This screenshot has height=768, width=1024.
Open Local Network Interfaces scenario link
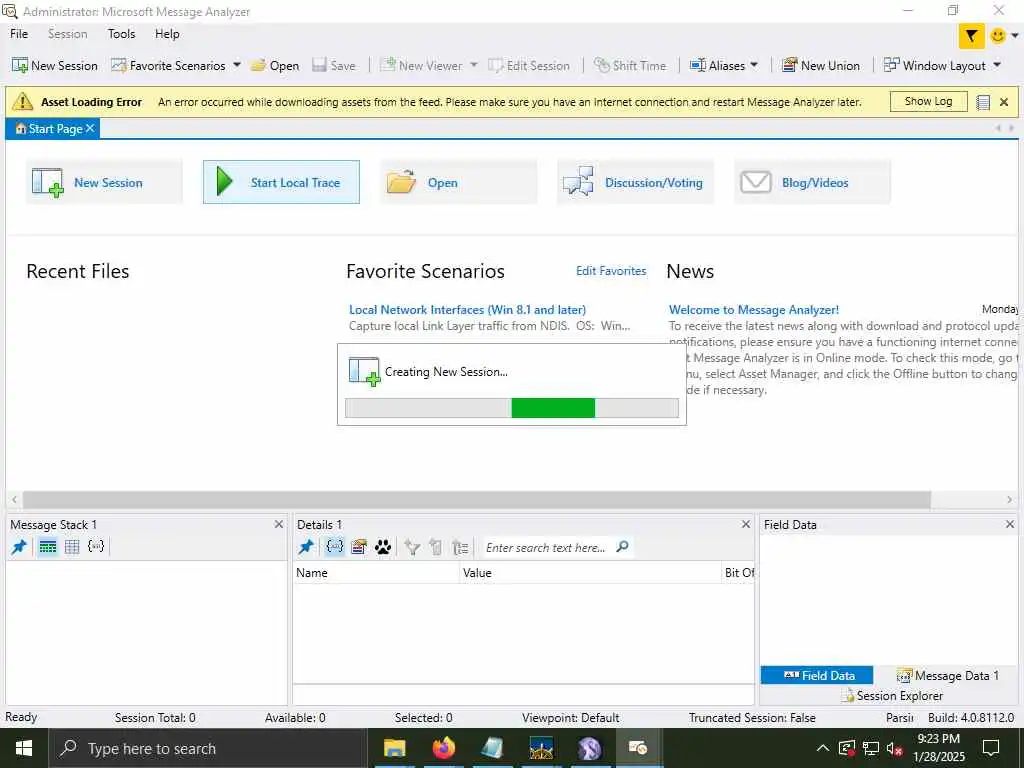pyautogui.click(x=467, y=310)
